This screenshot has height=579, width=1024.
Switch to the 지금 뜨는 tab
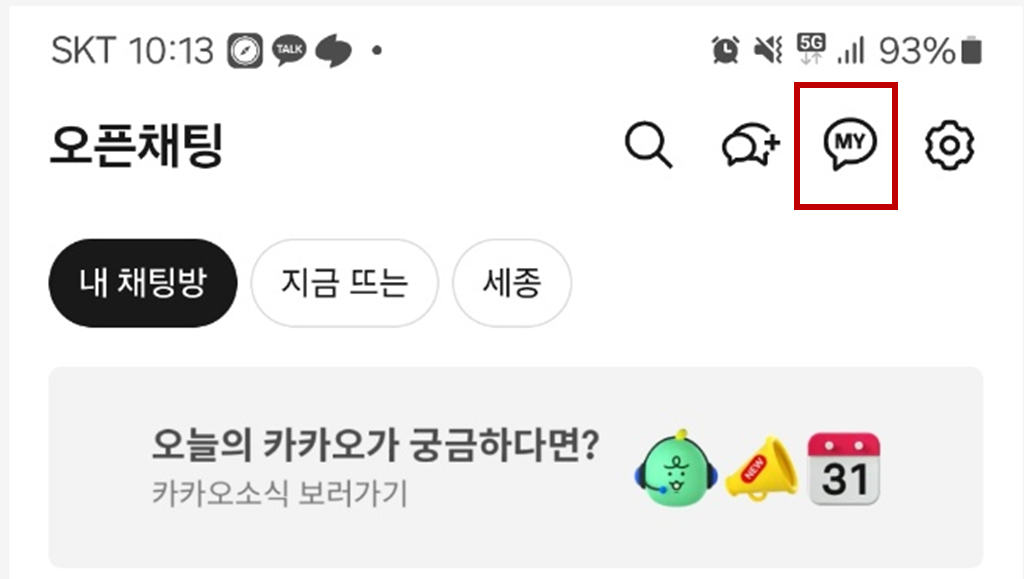pos(344,283)
